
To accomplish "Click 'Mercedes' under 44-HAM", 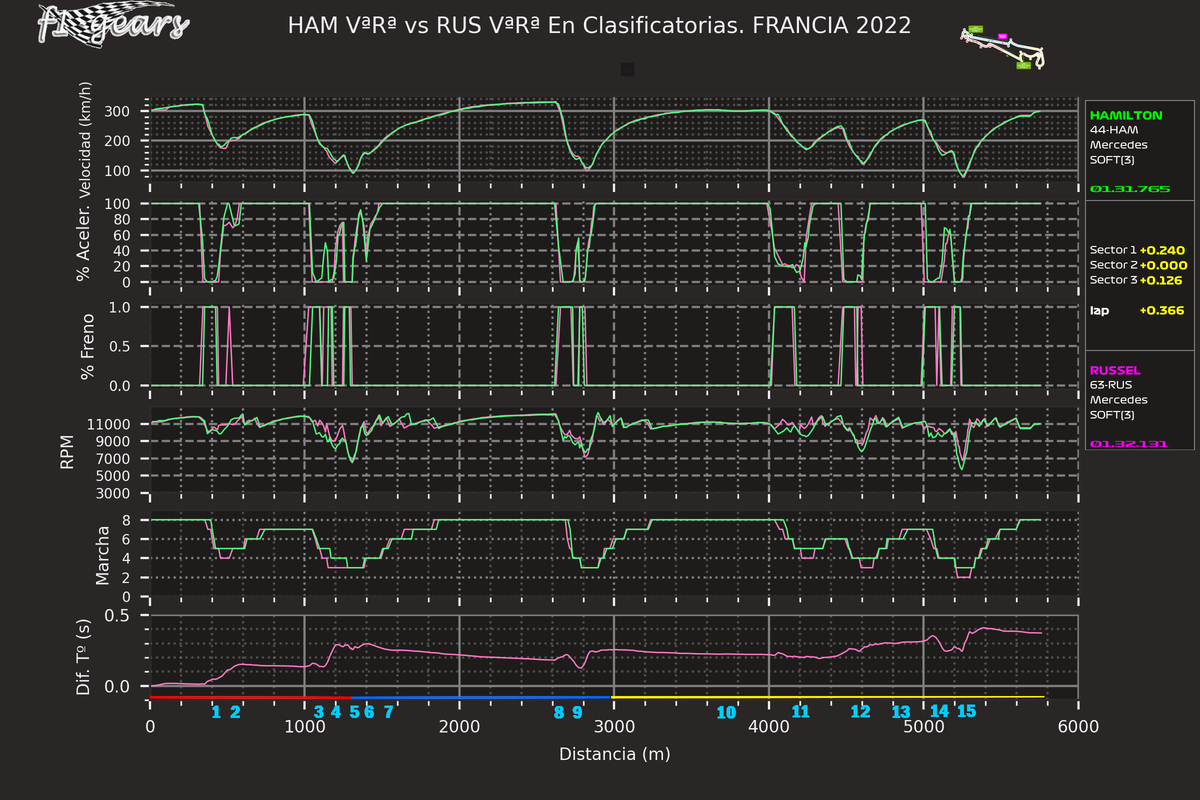I will [1118, 145].
